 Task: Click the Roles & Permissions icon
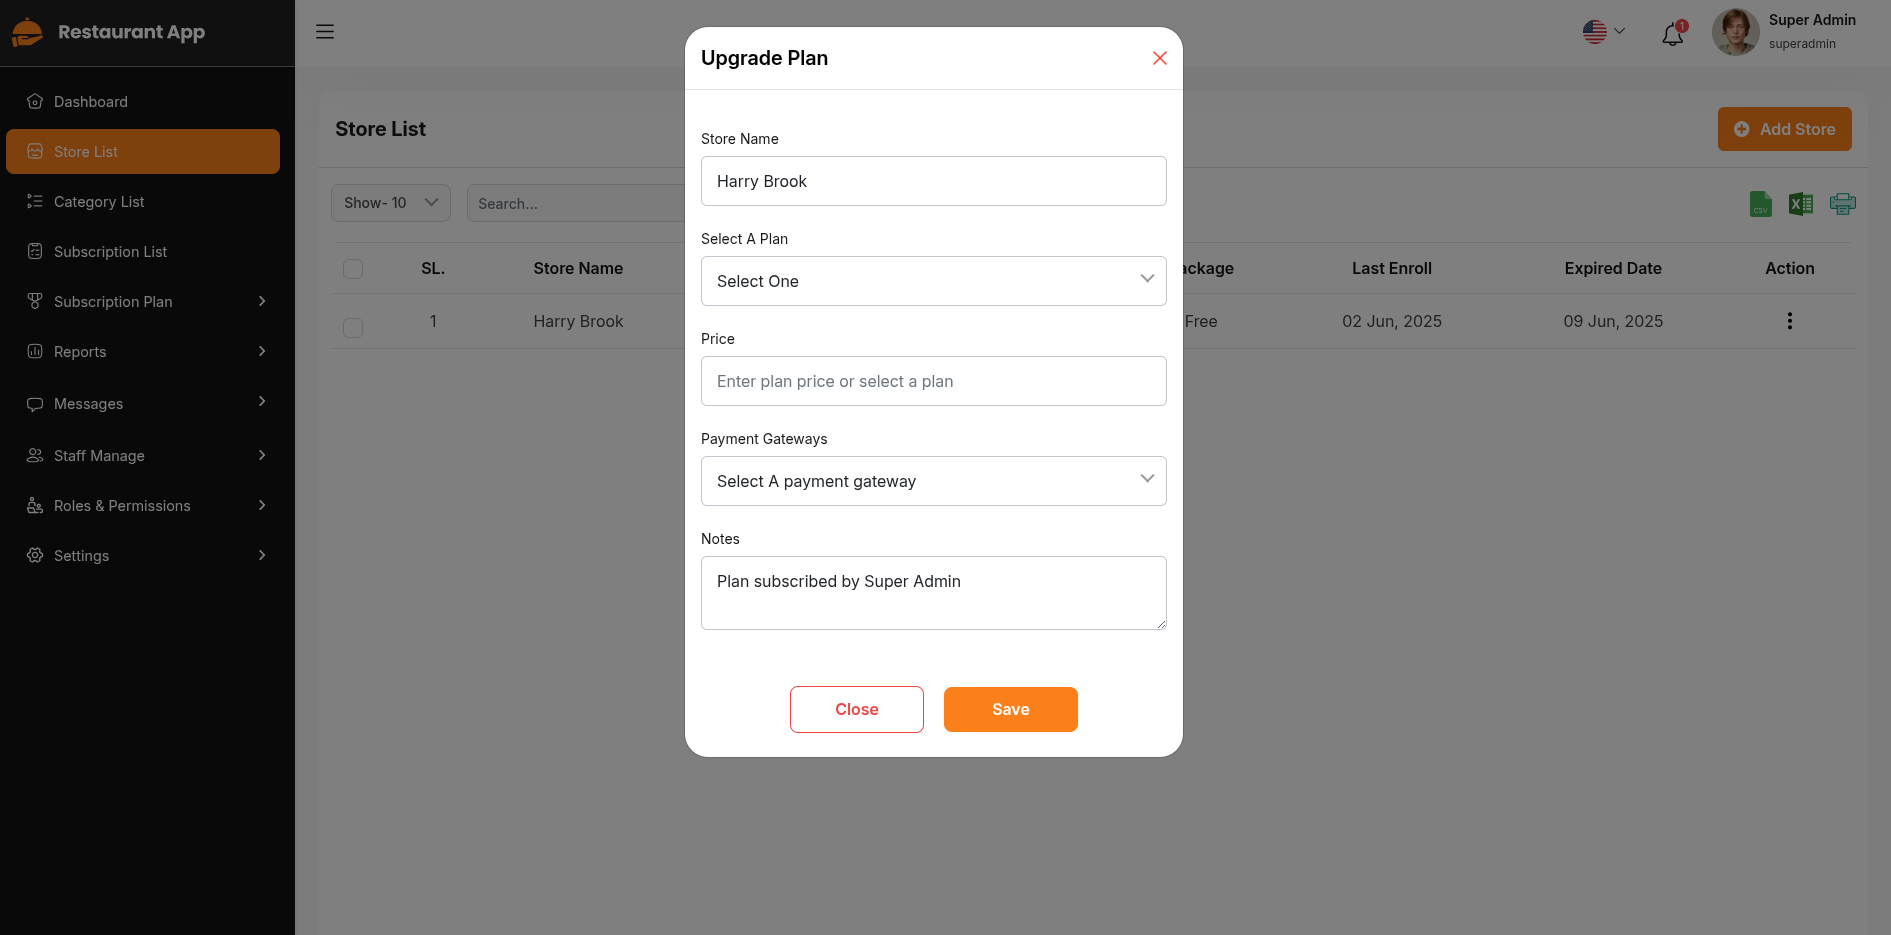[x=35, y=505]
